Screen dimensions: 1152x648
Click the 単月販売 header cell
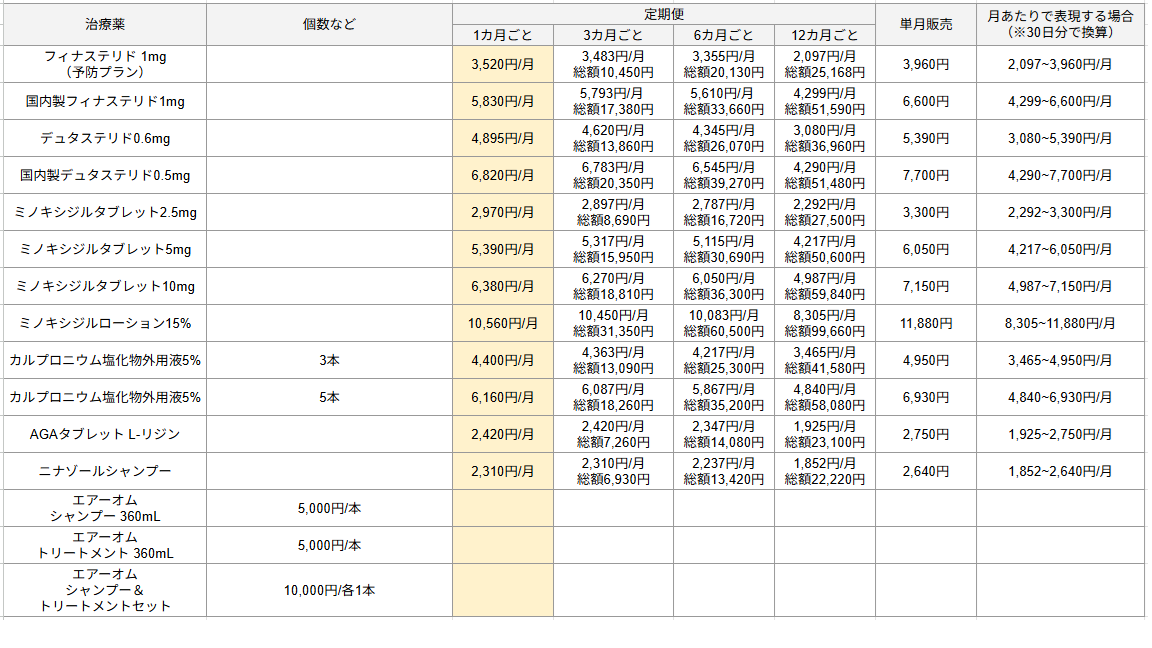coord(926,24)
